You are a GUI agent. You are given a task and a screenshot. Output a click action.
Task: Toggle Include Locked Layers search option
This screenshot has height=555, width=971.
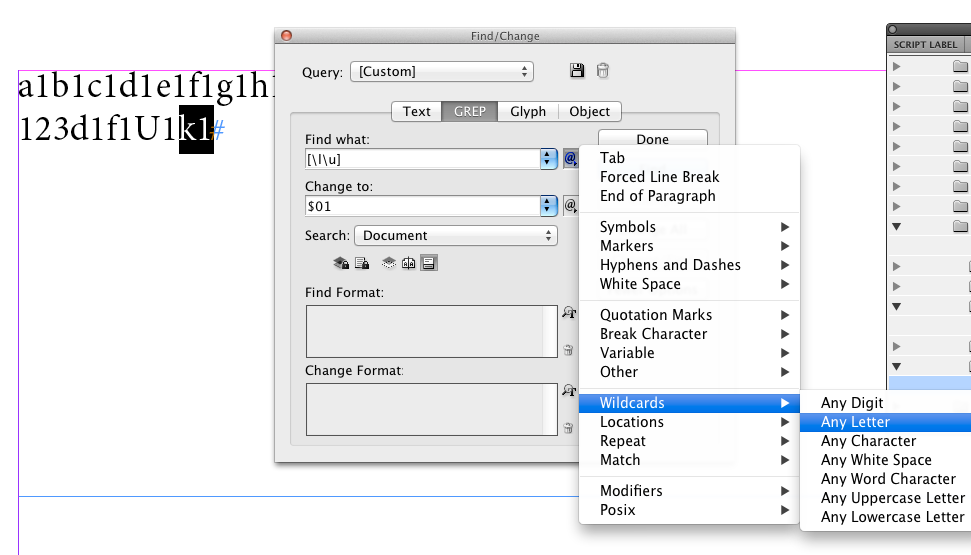(x=341, y=263)
